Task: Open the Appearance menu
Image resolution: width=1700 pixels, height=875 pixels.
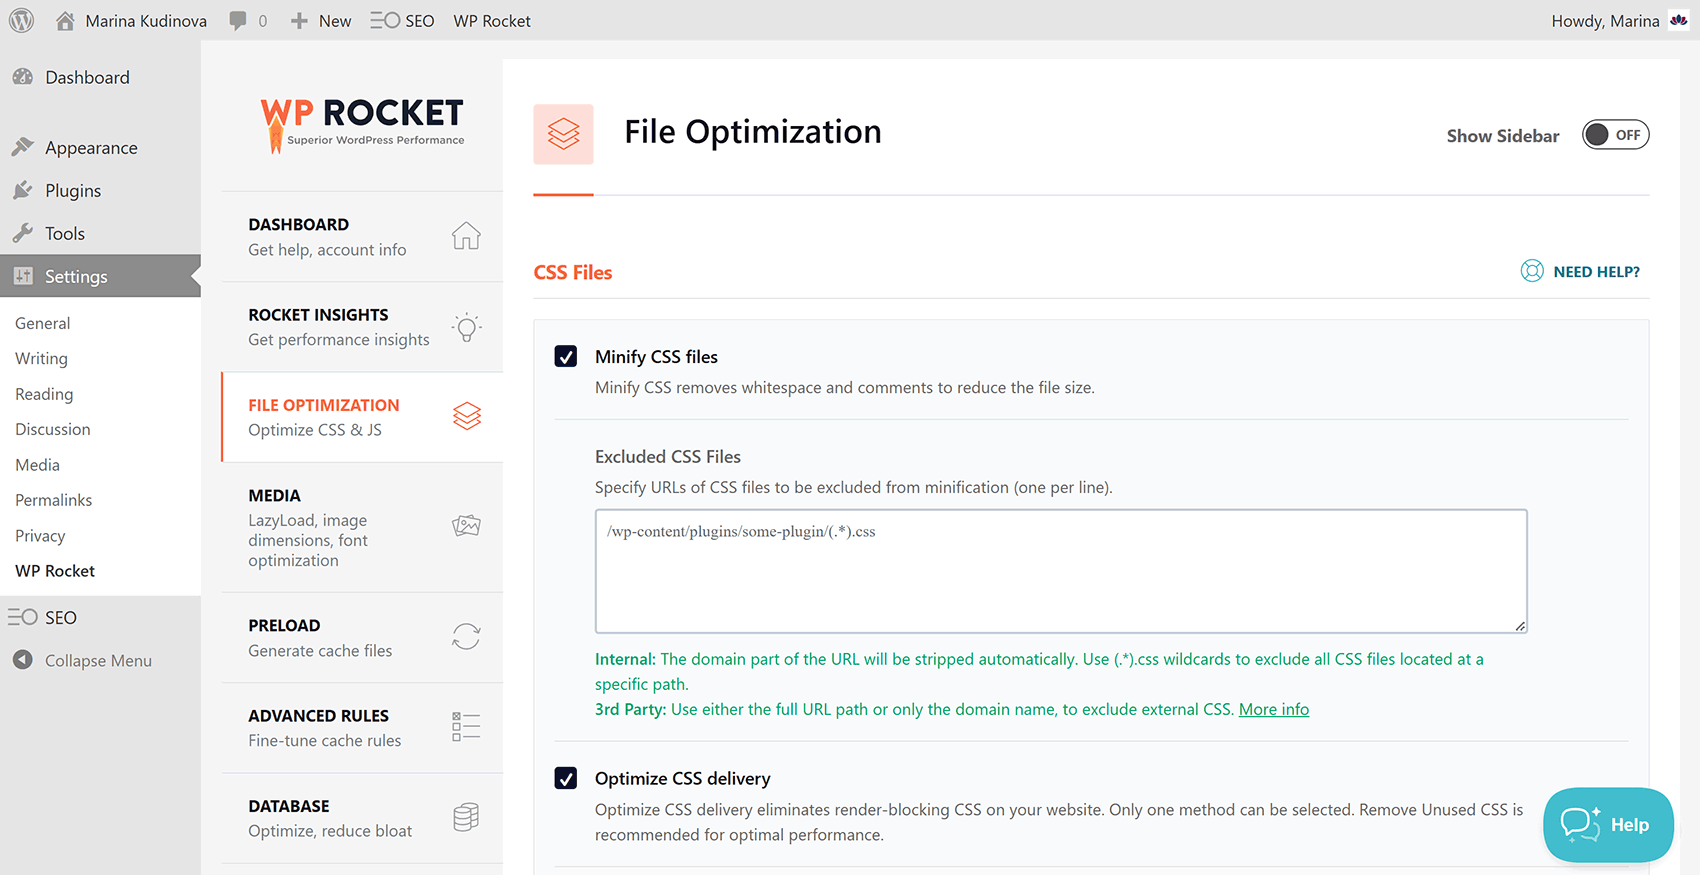Action: point(100,147)
